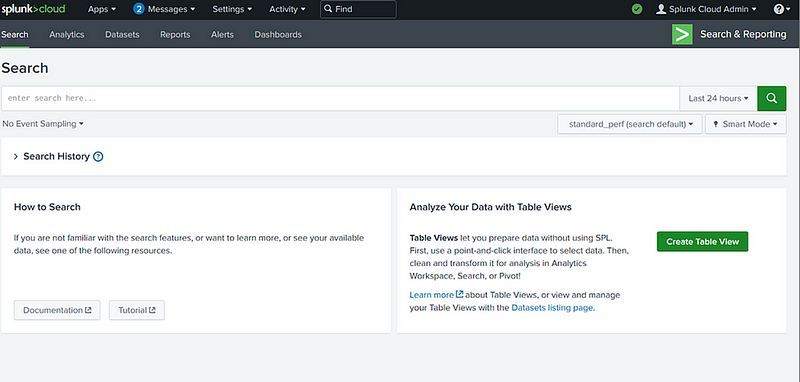Click the Search & Reporting app logo
800x382 pixels.
[x=682, y=34]
